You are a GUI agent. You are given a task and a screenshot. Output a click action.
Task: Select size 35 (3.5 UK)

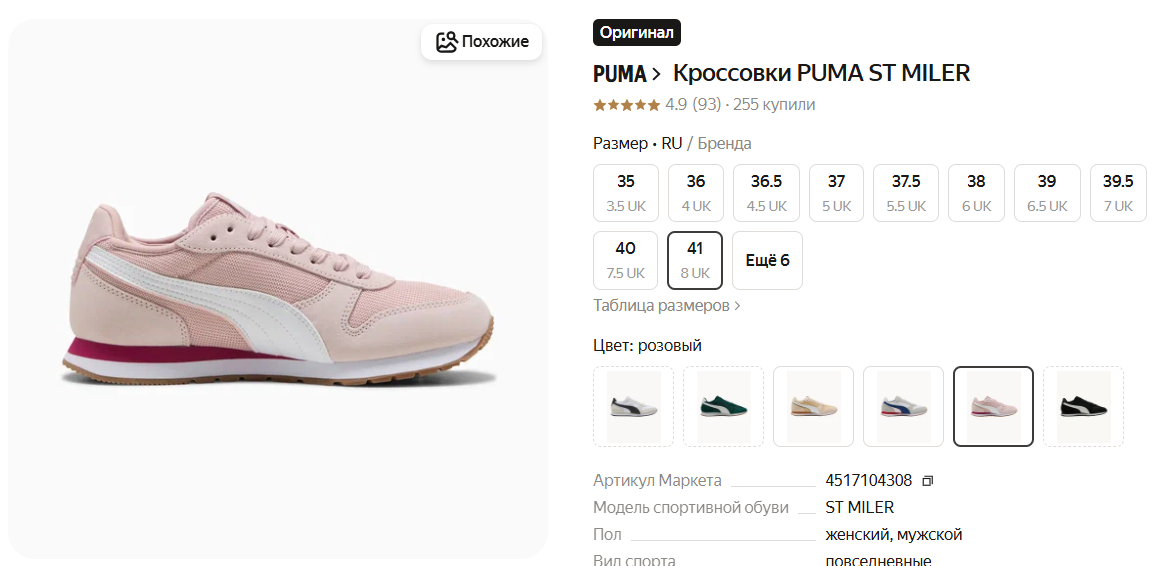tap(626, 193)
